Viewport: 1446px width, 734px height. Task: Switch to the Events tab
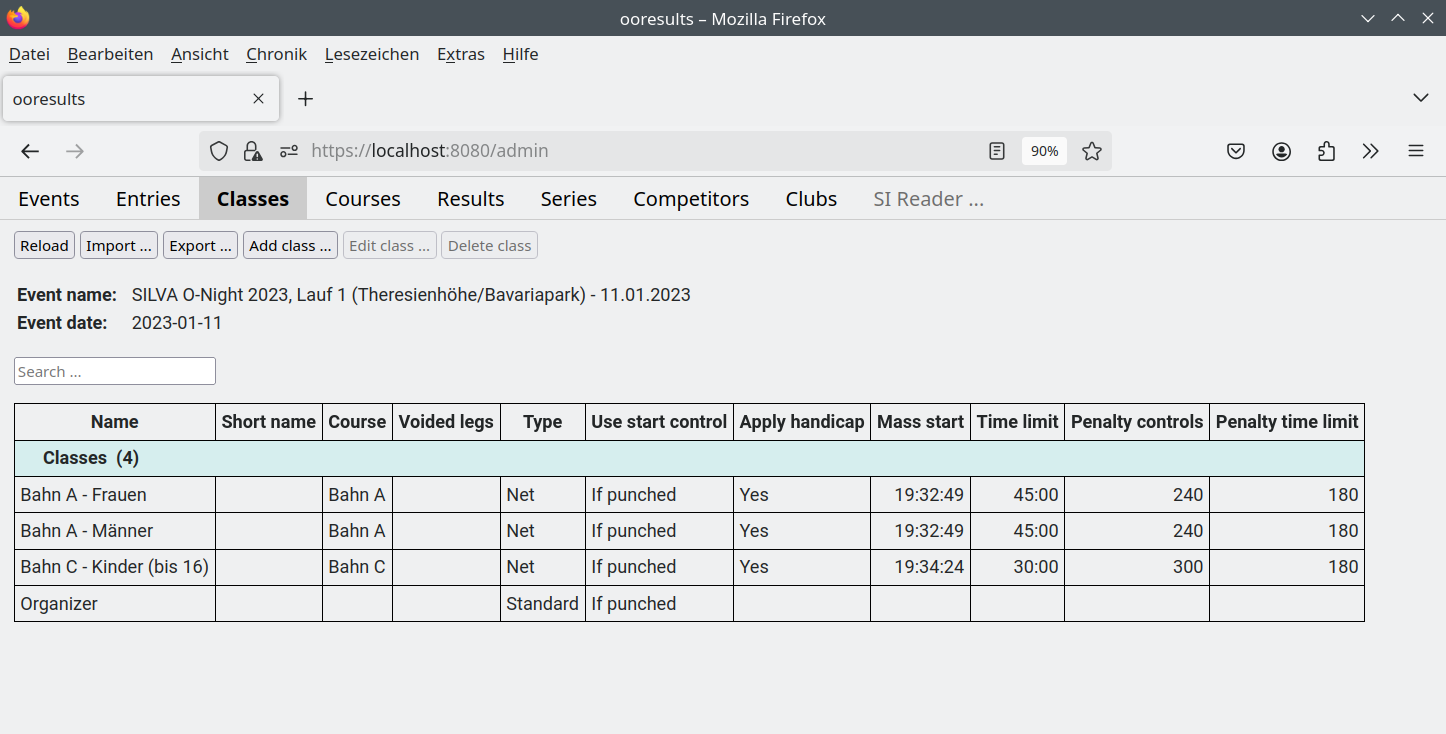pos(49,199)
